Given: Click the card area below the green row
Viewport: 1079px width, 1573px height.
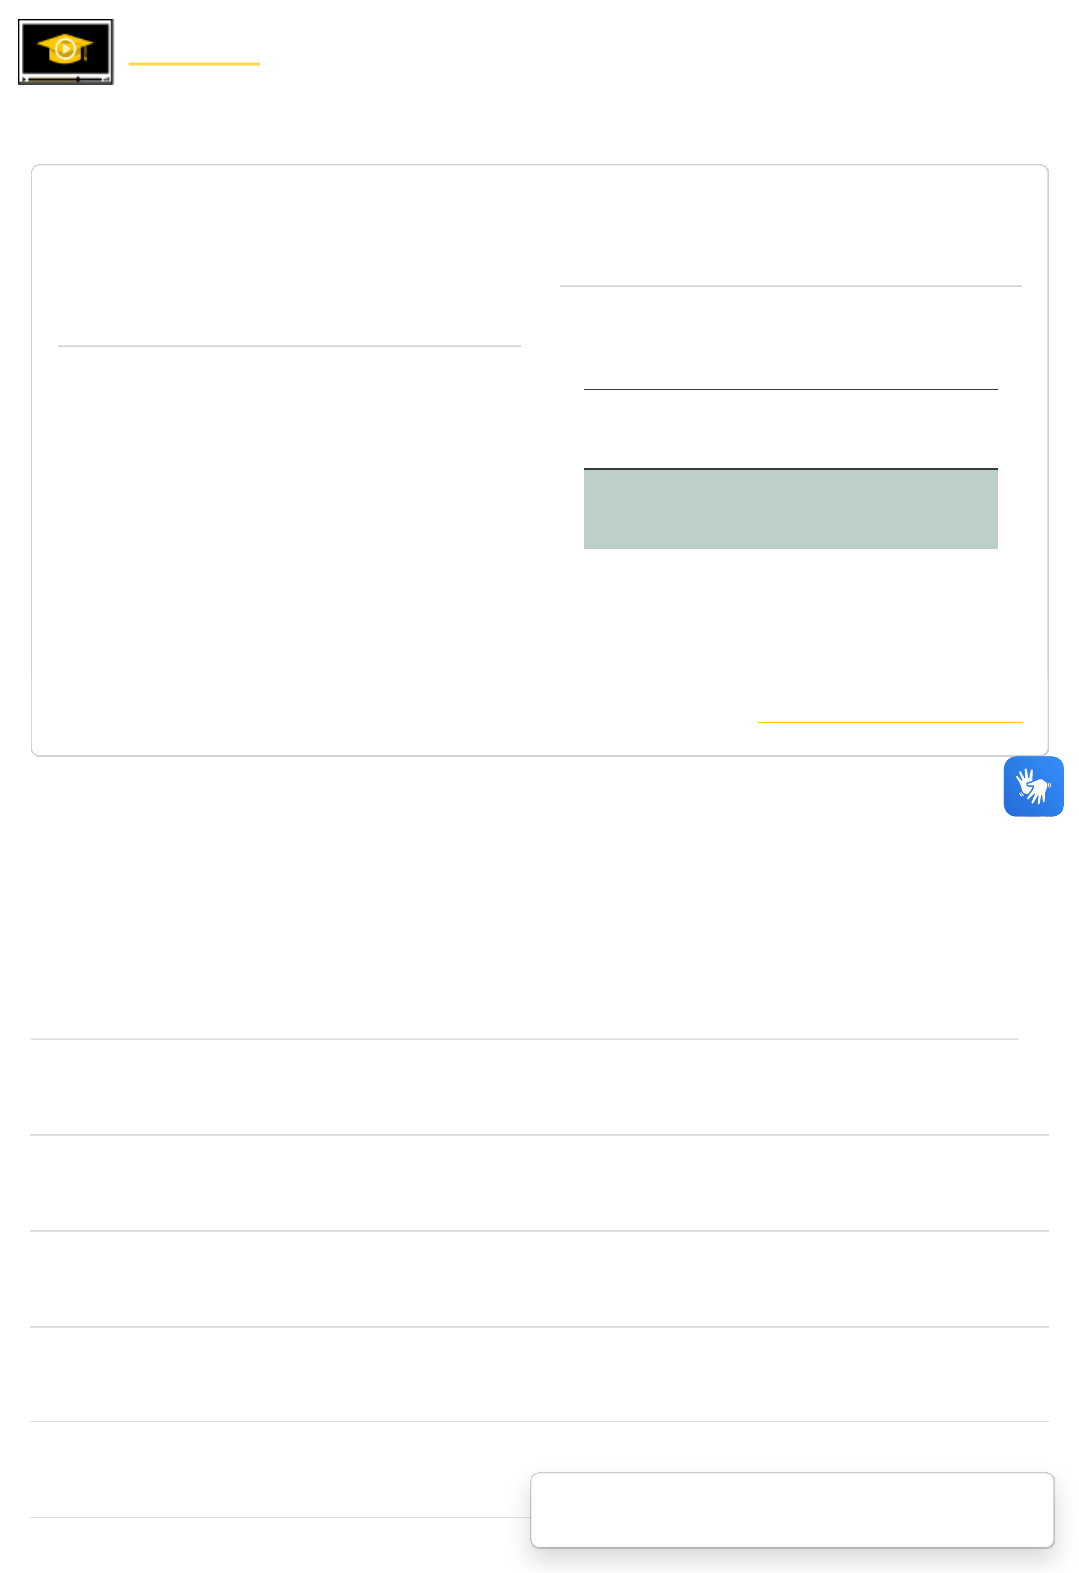Looking at the screenshot, I should pos(790,610).
